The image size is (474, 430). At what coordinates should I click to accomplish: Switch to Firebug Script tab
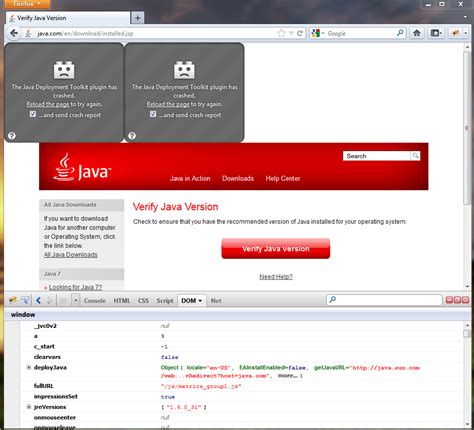(x=165, y=301)
